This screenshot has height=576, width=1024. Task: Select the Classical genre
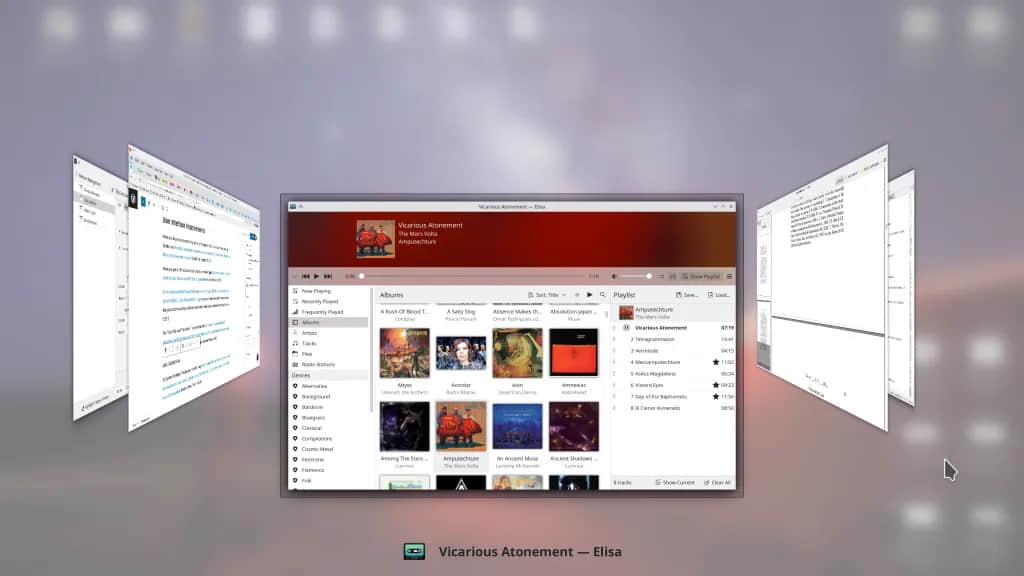(330, 428)
